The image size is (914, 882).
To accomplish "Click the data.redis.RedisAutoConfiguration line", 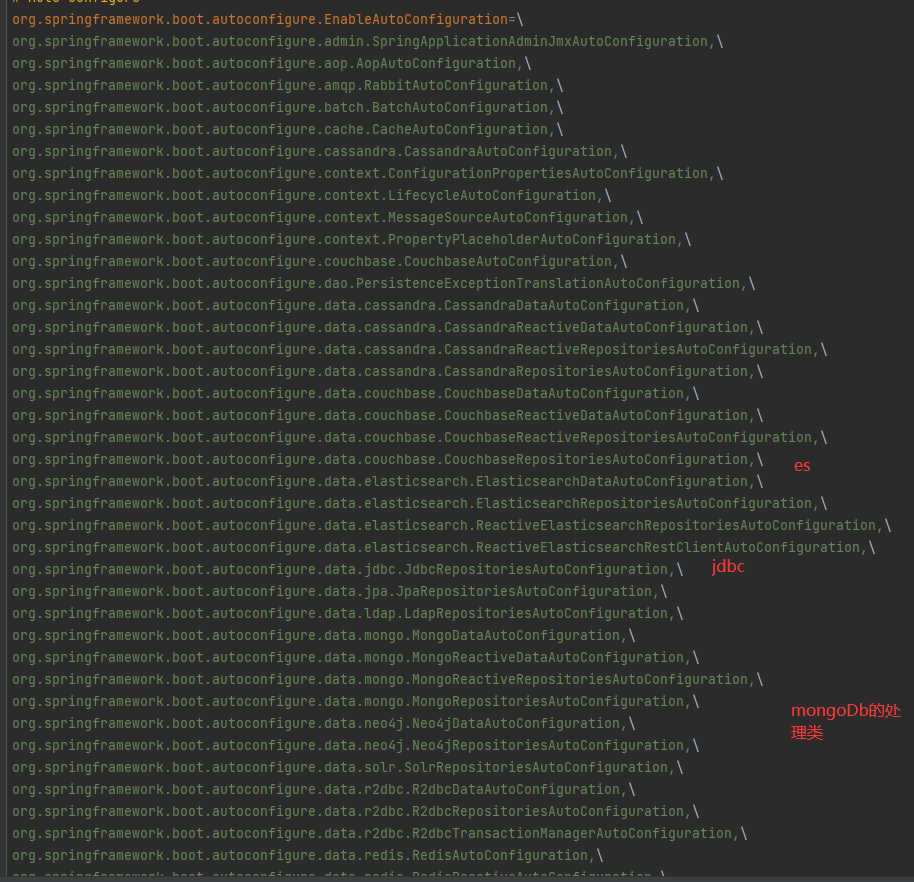I will coord(308,856).
